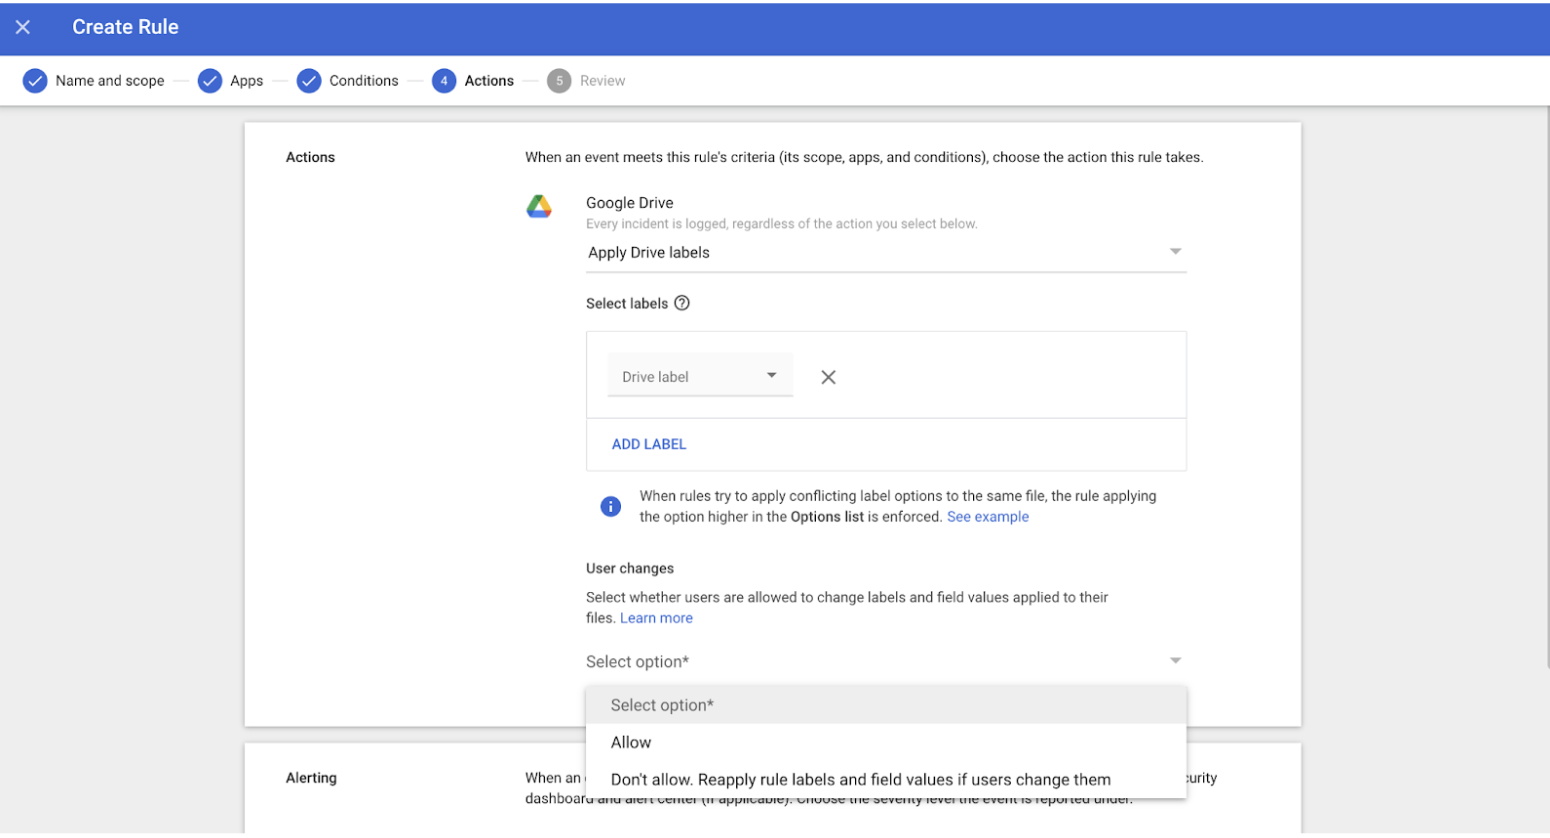This screenshot has width=1550, height=838.
Task: Click the Name and scope checkmark icon
Action: pos(35,81)
